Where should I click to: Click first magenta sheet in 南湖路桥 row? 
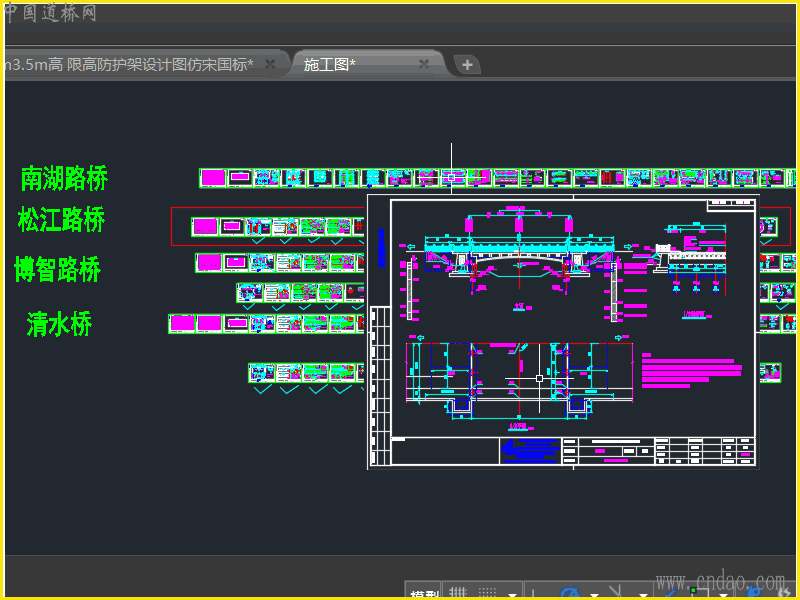coord(212,178)
